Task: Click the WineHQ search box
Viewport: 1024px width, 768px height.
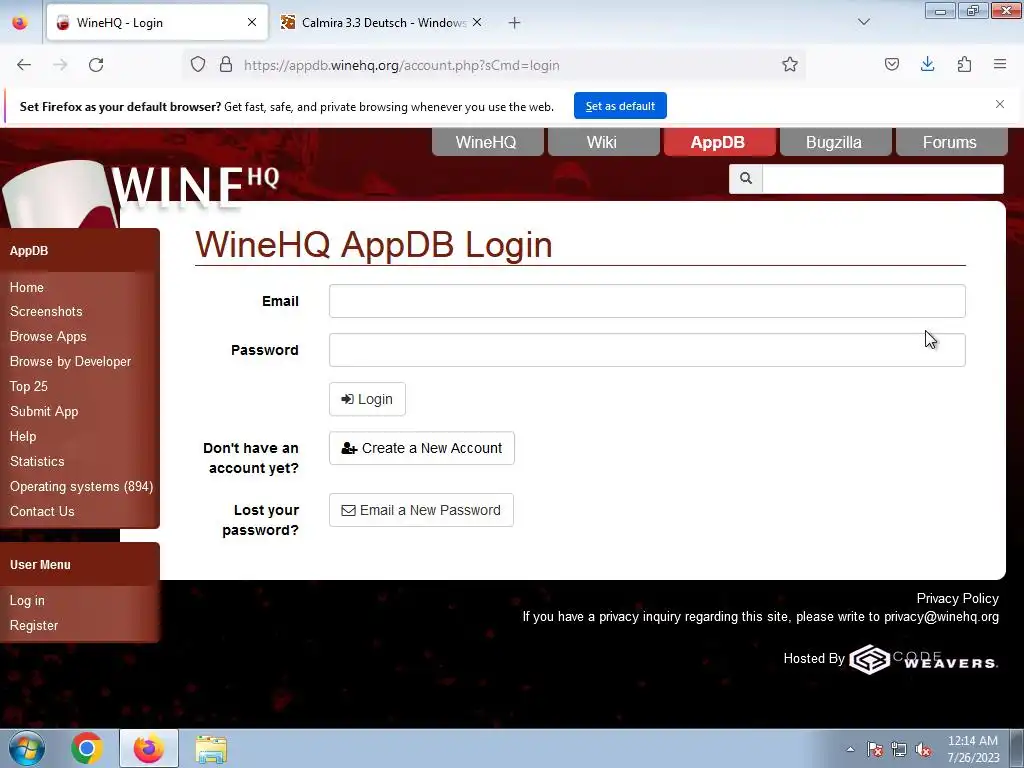Action: (x=882, y=179)
